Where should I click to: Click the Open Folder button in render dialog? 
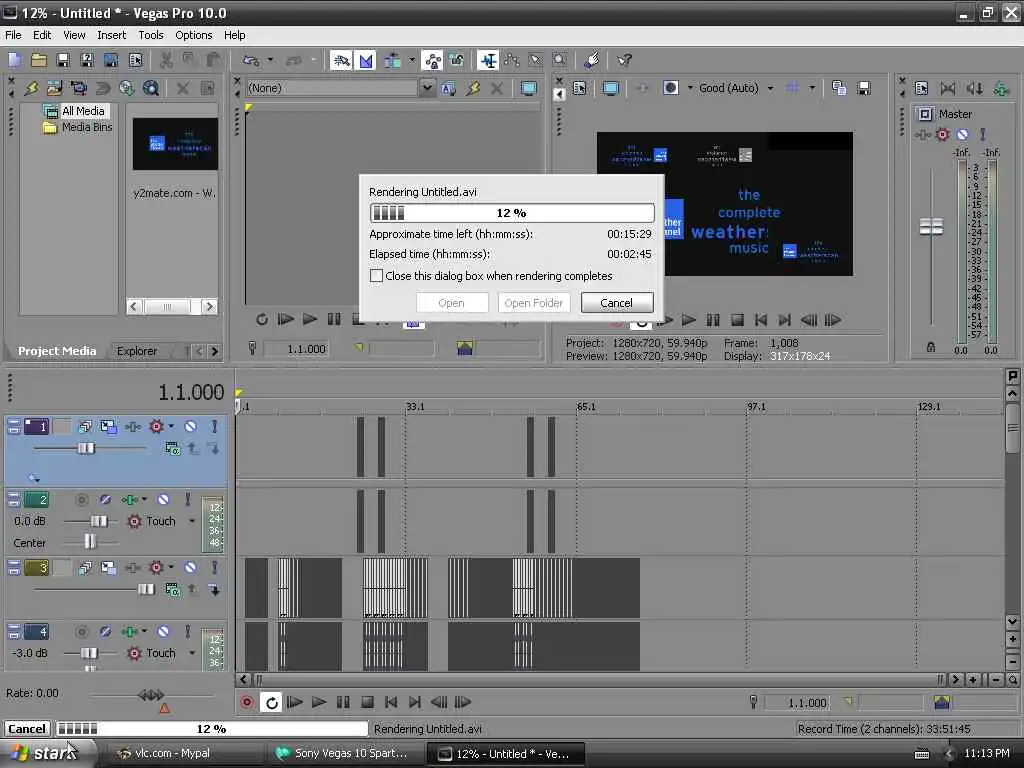(x=534, y=303)
